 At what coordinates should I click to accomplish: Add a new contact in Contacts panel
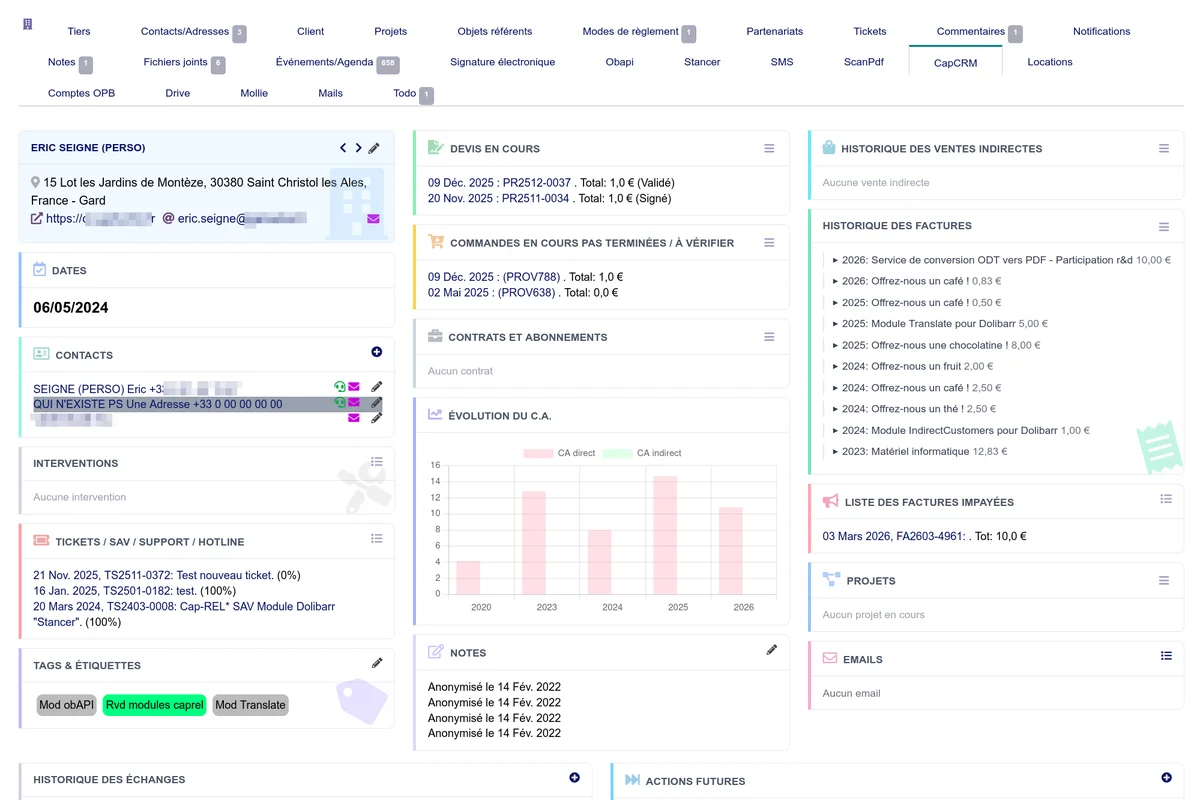click(x=376, y=352)
